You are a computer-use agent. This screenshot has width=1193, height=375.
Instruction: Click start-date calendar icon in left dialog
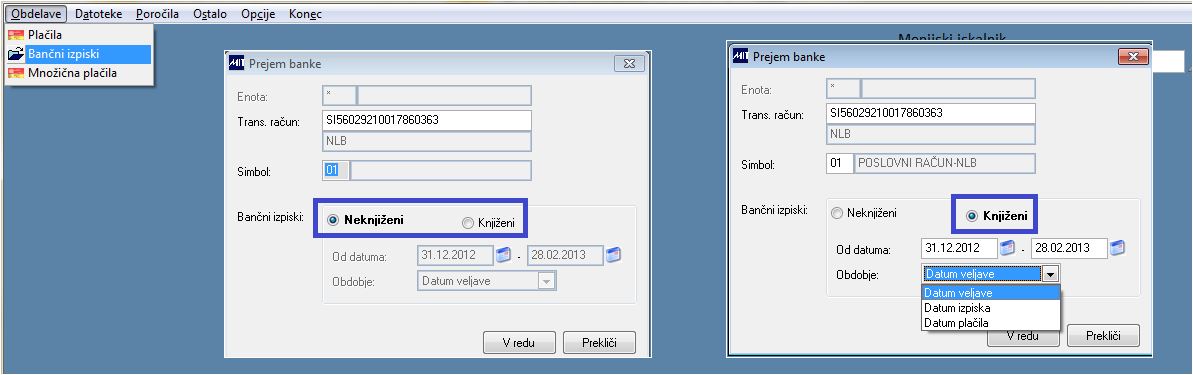pyautogui.click(x=504, y=255)
